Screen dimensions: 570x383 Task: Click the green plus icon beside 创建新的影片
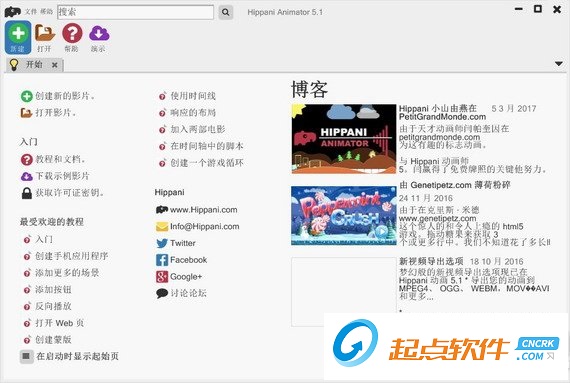[x=27, y=96]
